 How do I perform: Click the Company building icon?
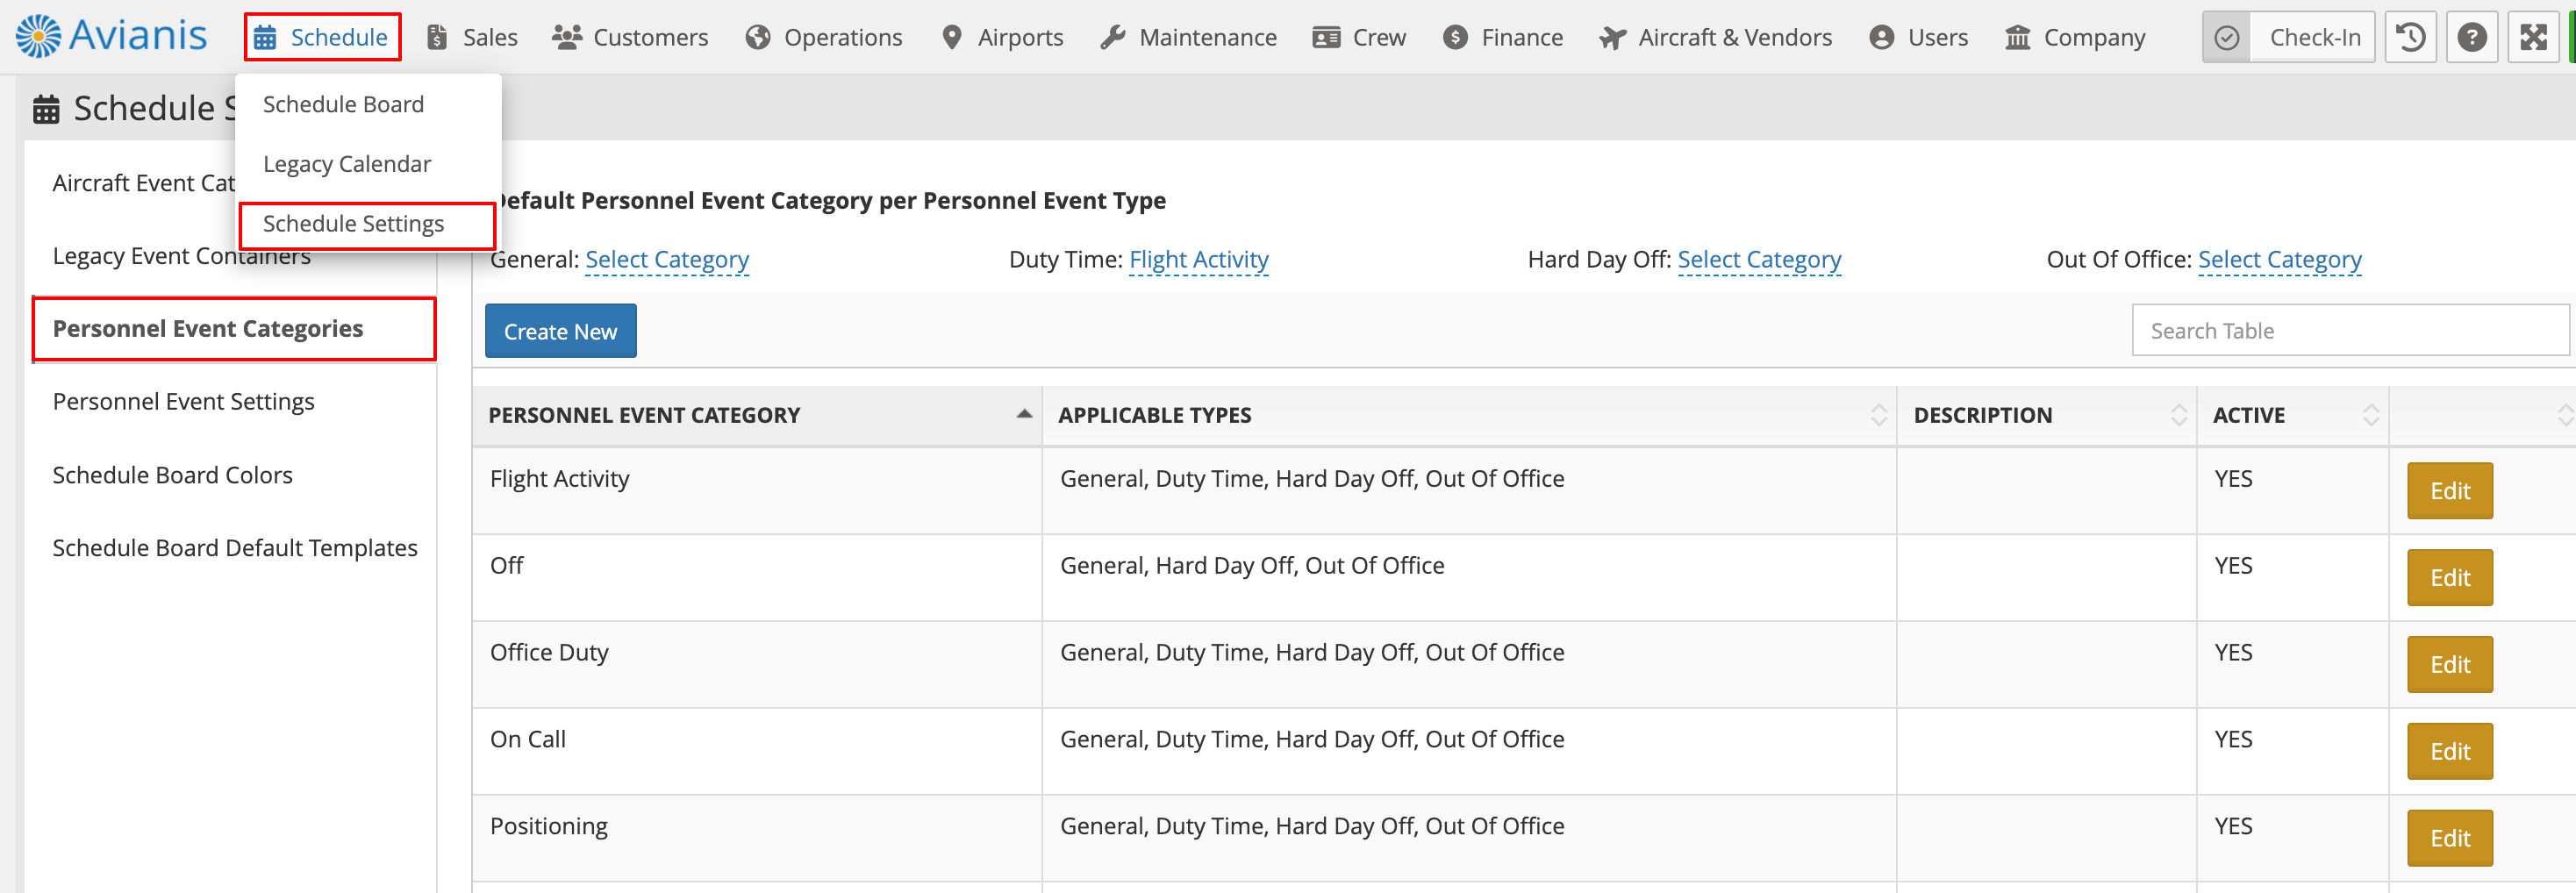click(x=2018, y=38)
